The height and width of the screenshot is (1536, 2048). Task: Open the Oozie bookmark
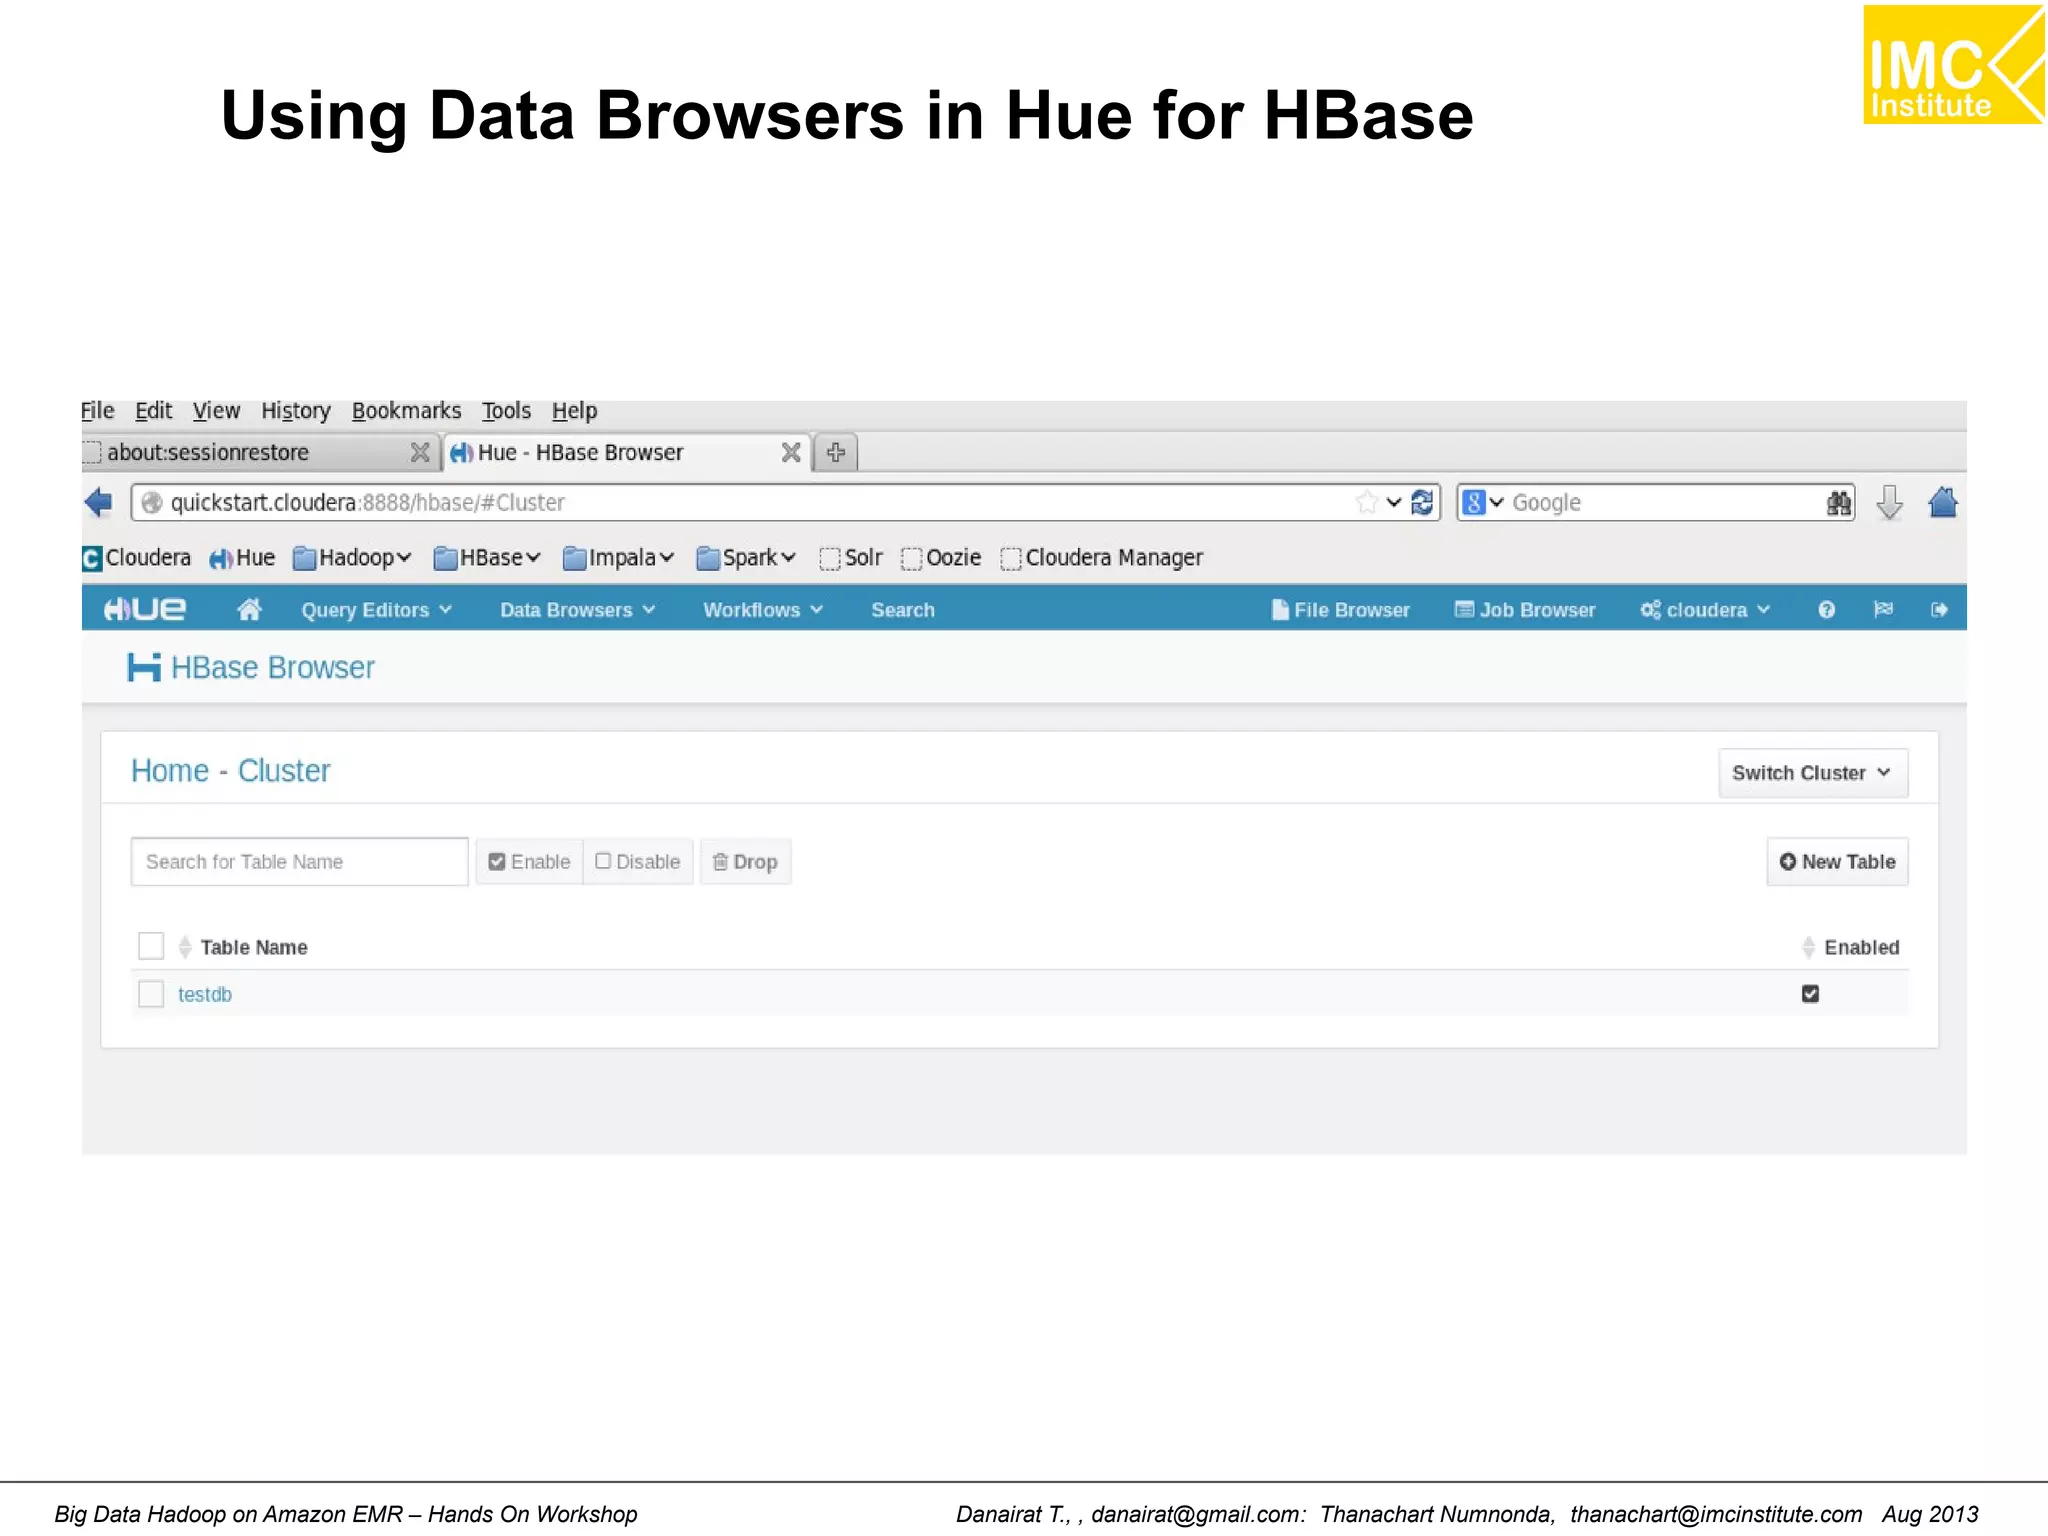tap(941, 558)
